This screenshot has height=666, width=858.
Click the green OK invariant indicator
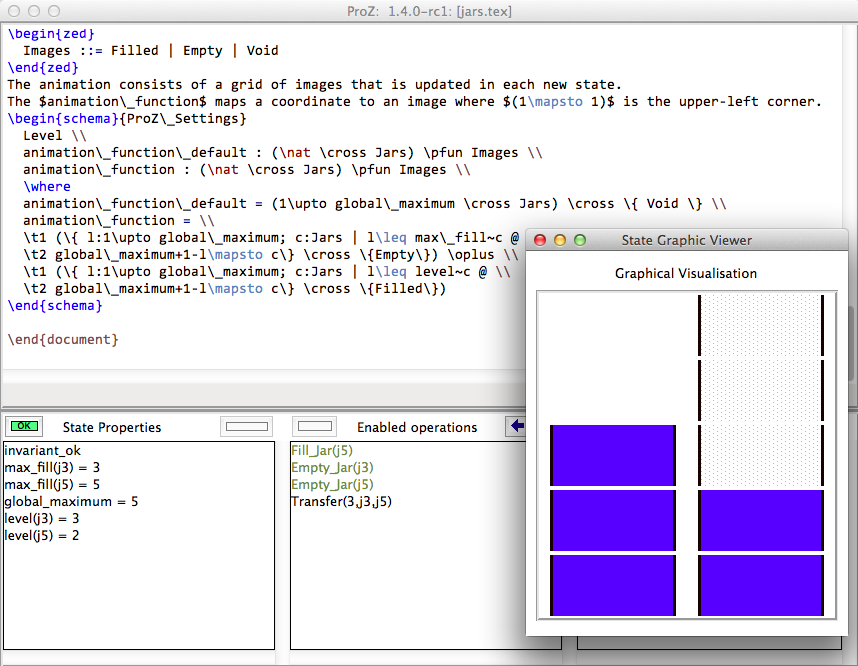(25, 426)
